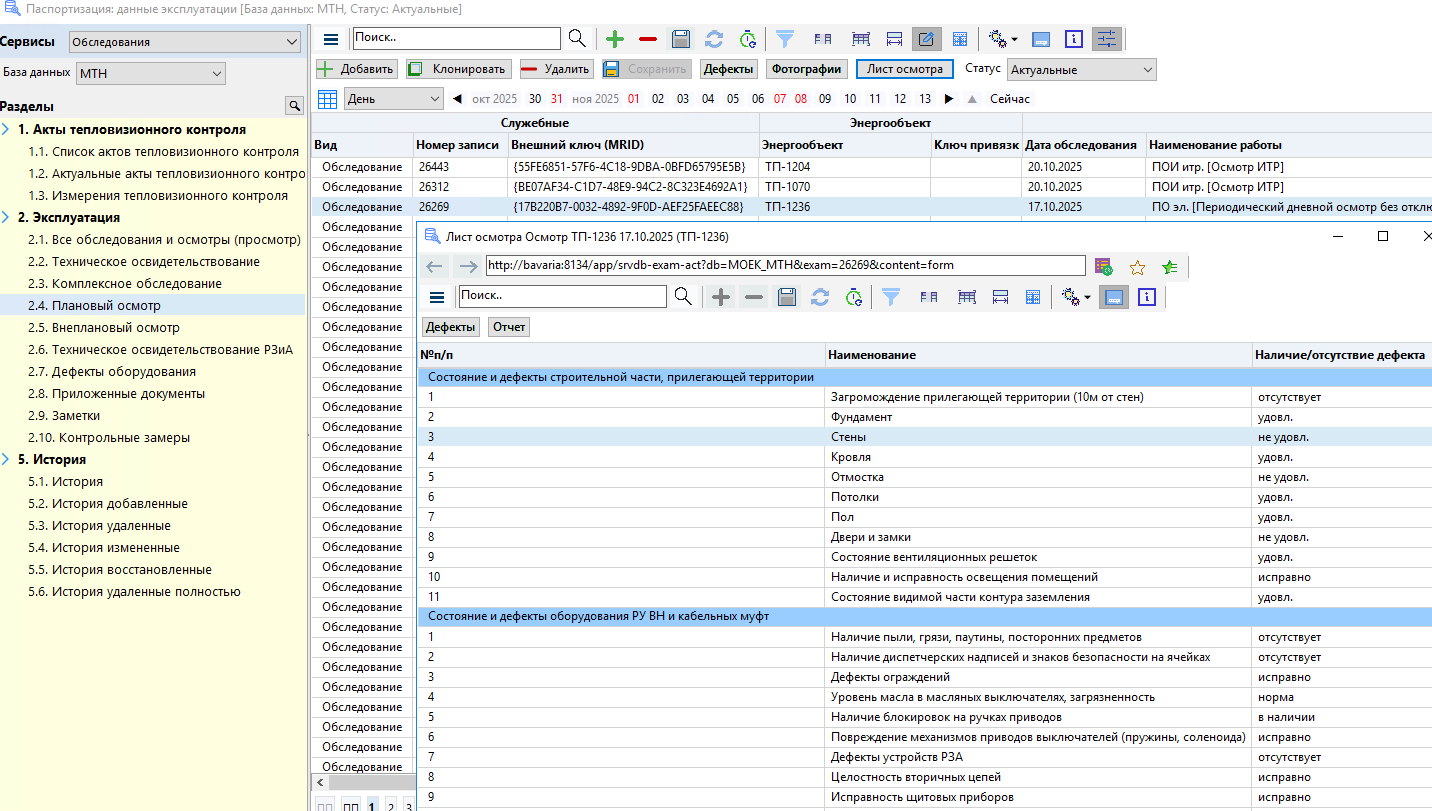Toggle the sliders settings panel icon
1432x811 pixels.
(x=1106, y=39)
